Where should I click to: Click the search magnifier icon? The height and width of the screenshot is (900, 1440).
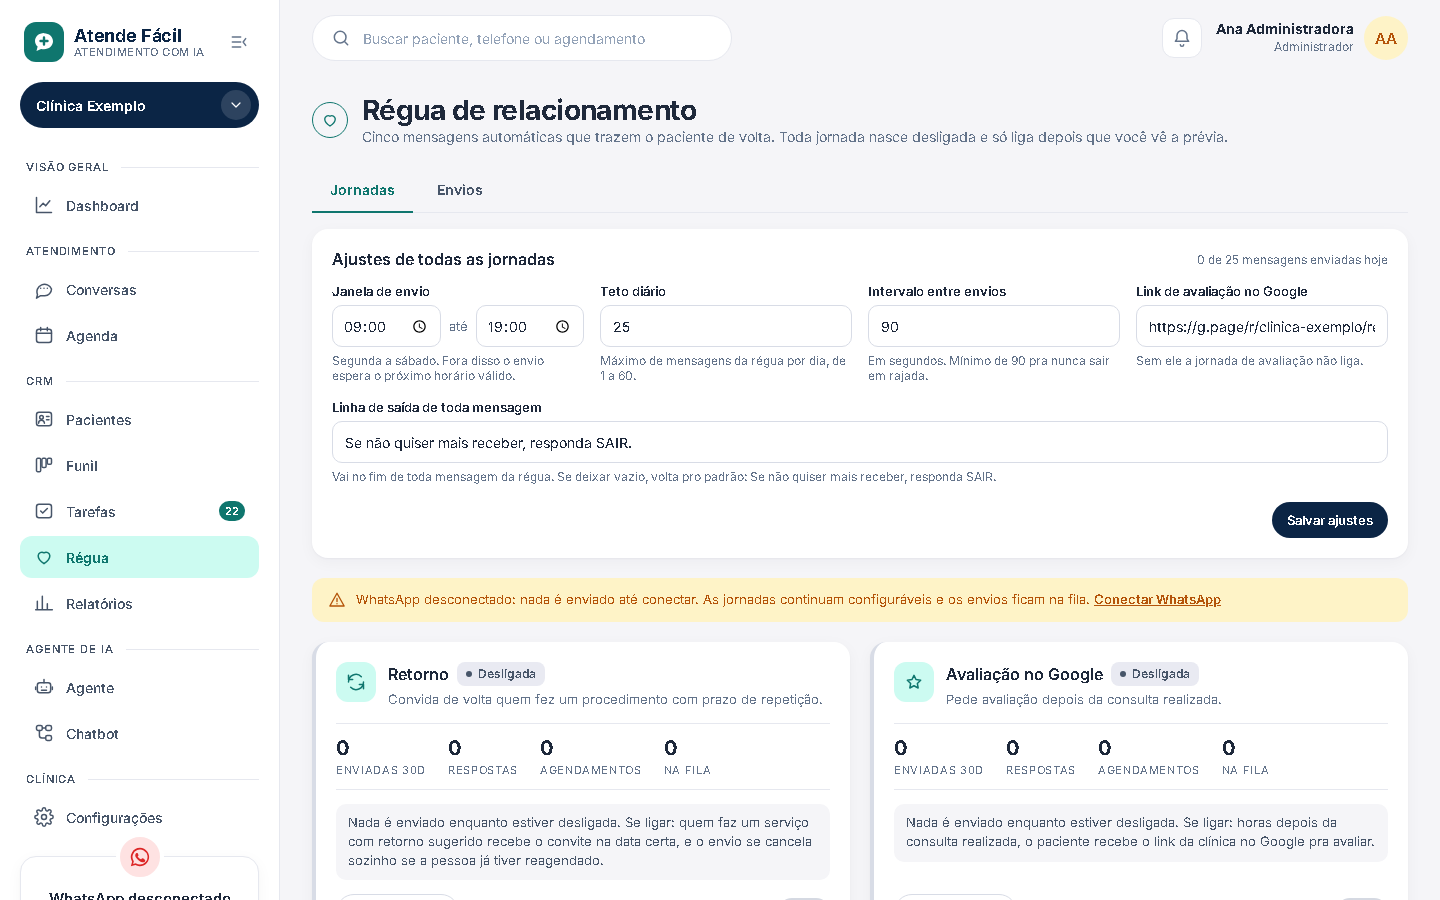(x=341, y=38)
